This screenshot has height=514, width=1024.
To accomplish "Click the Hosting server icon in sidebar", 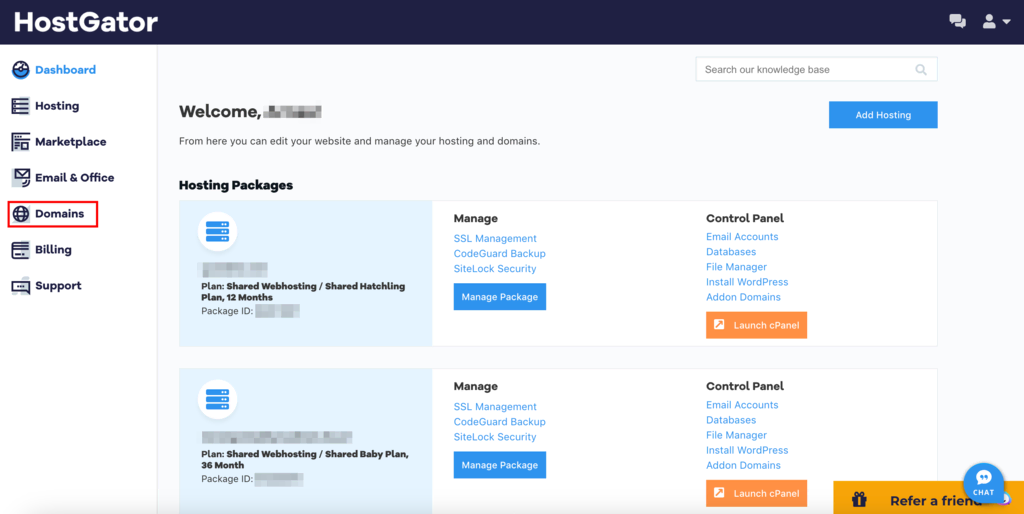I will point(21,106).
